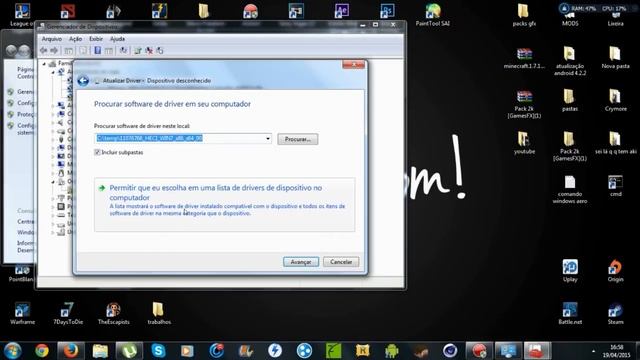The height and width of the screenshot is (360, 640).
Task: Click the Cancelar button
Action: coord(341,262)
